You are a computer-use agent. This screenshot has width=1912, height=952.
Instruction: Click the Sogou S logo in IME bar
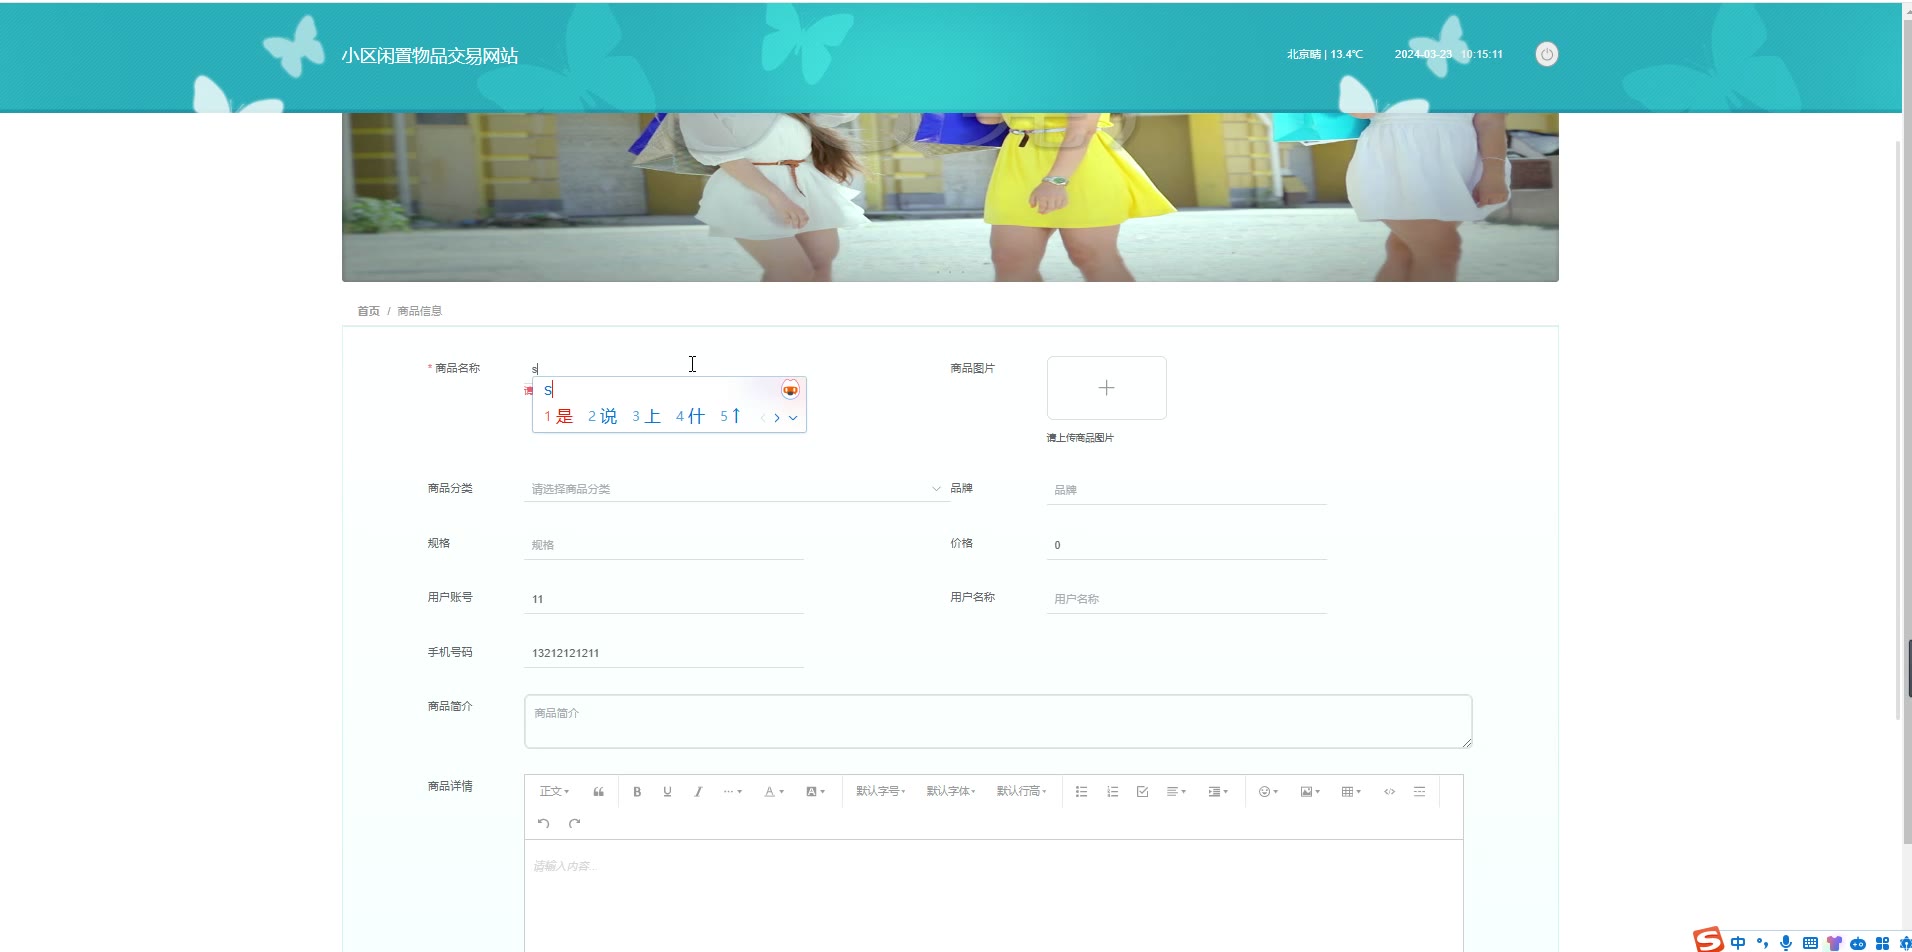tap(1709, 940)
